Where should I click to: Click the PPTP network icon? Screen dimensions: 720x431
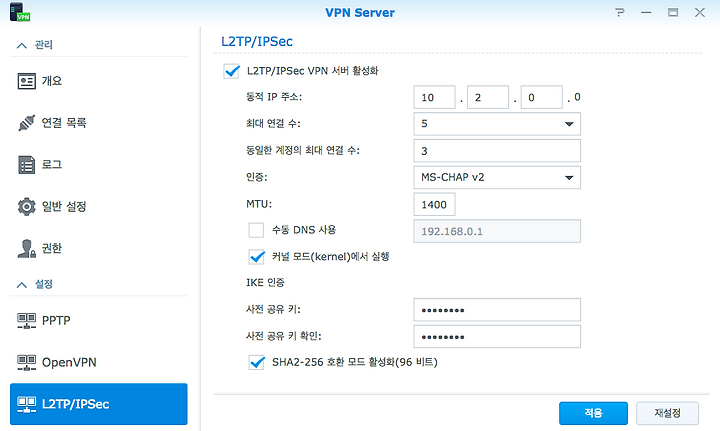click(27, 320)
